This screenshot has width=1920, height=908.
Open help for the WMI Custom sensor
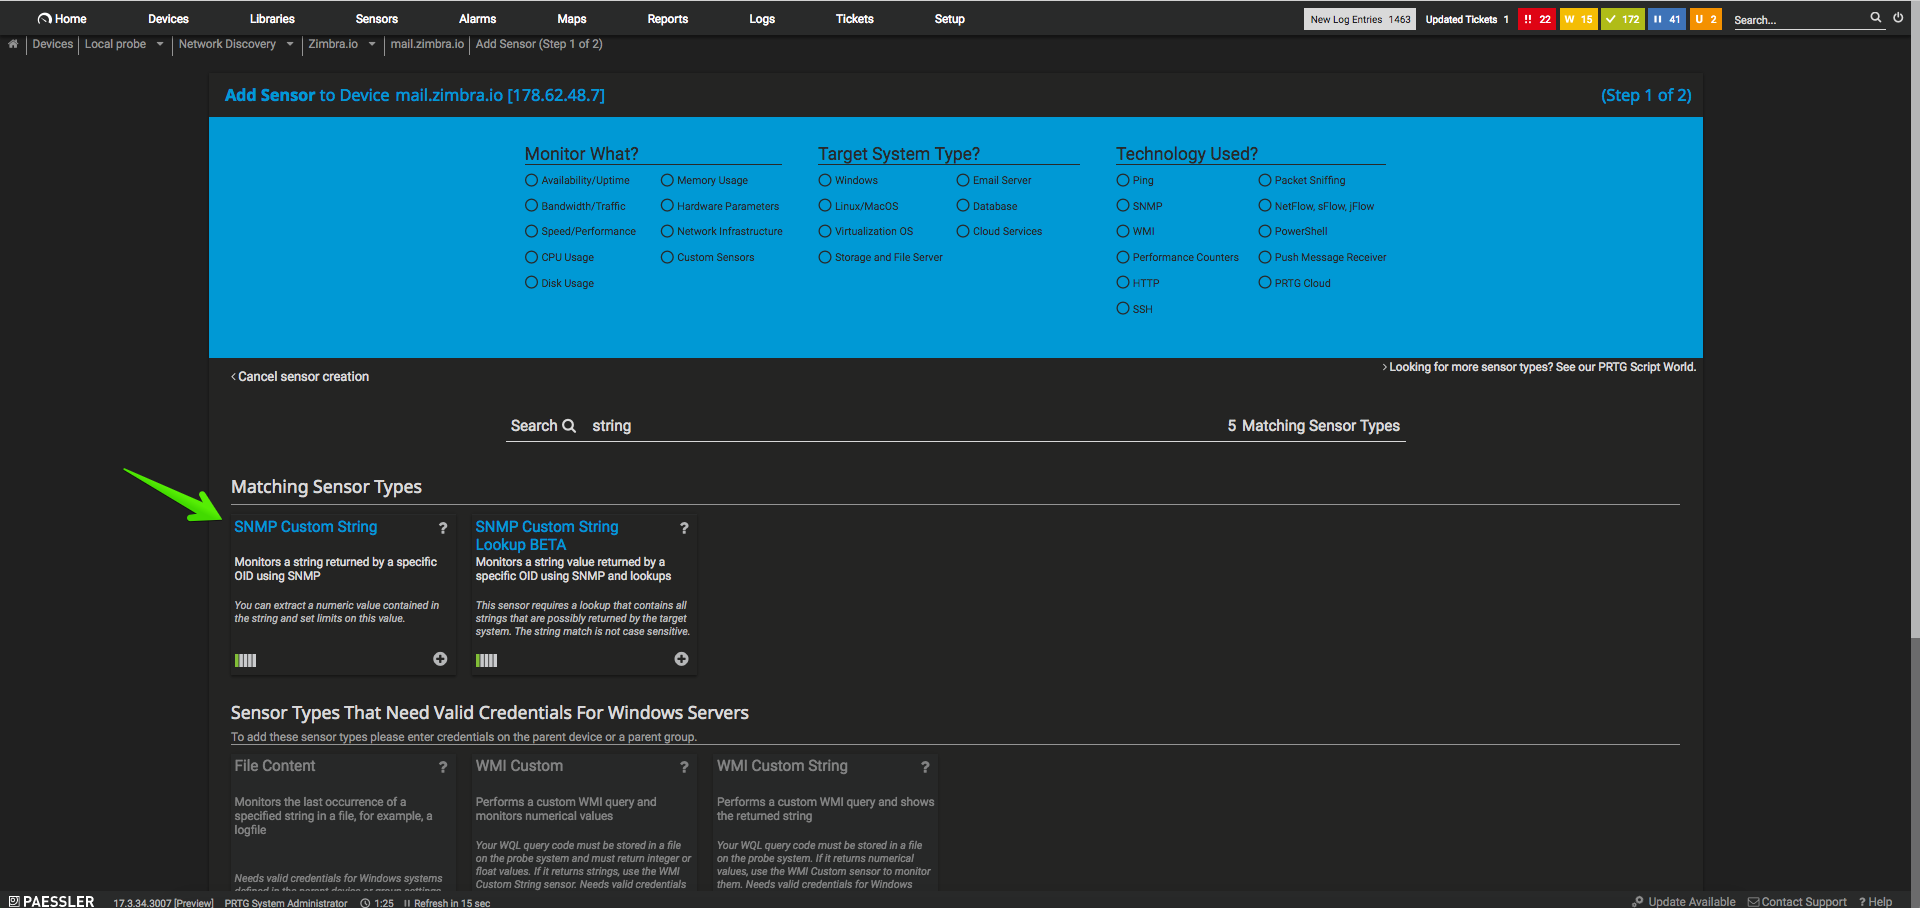pyautogui.click(x=684, y=767)
